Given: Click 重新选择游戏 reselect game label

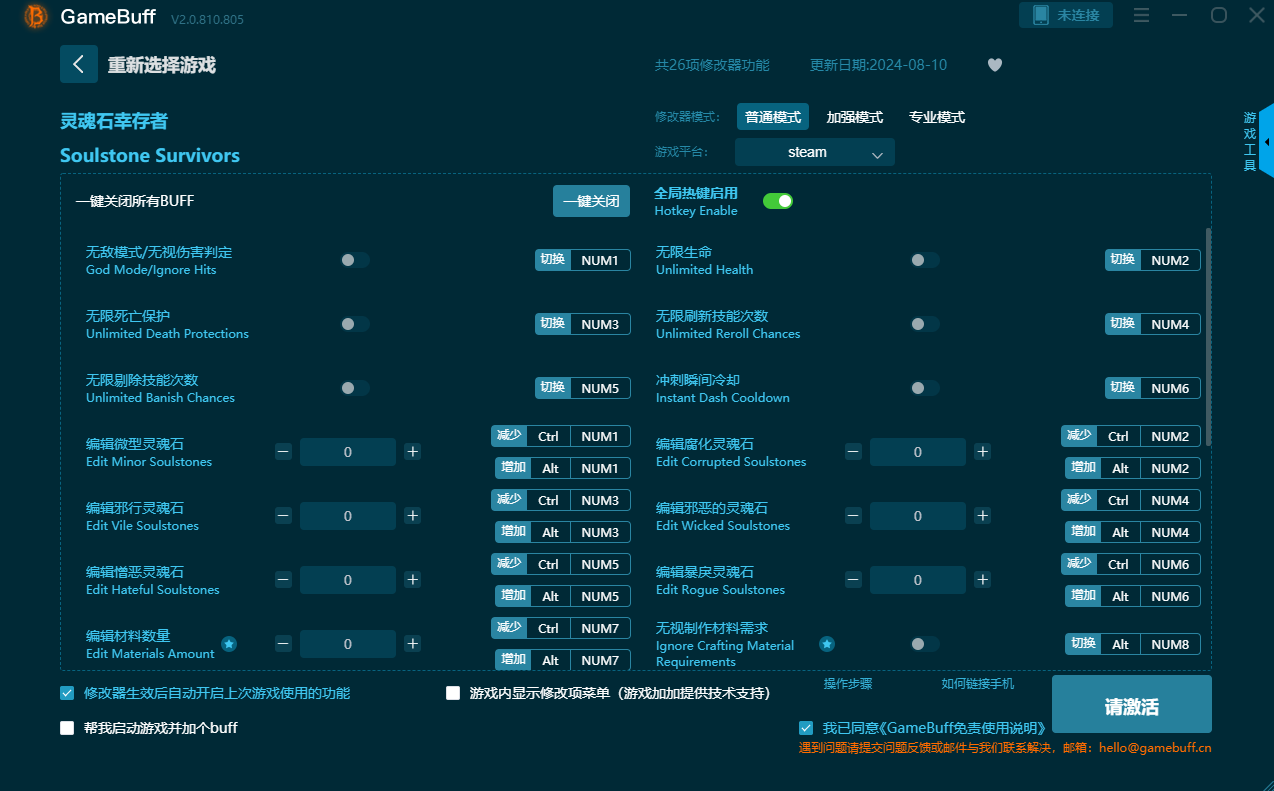Looking at the screenshot, I should tap(162, 65).
